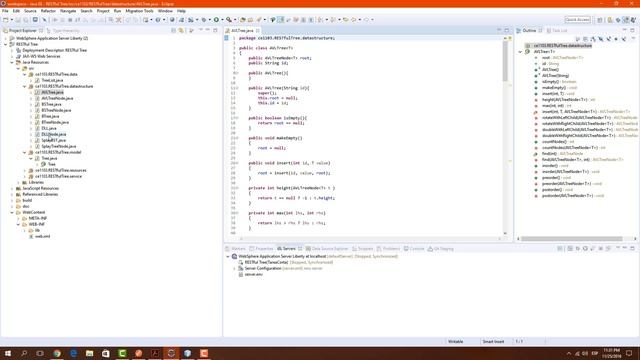Collapse the ce1103.RESTfulTree.datastructure package

[24, 87]
